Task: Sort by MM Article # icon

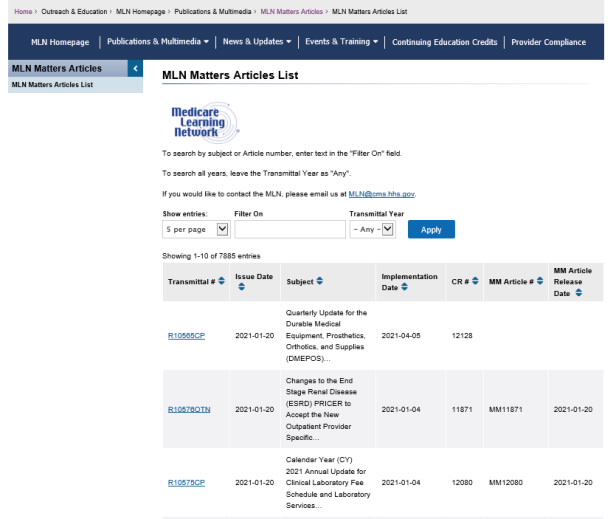Action: 537,282
